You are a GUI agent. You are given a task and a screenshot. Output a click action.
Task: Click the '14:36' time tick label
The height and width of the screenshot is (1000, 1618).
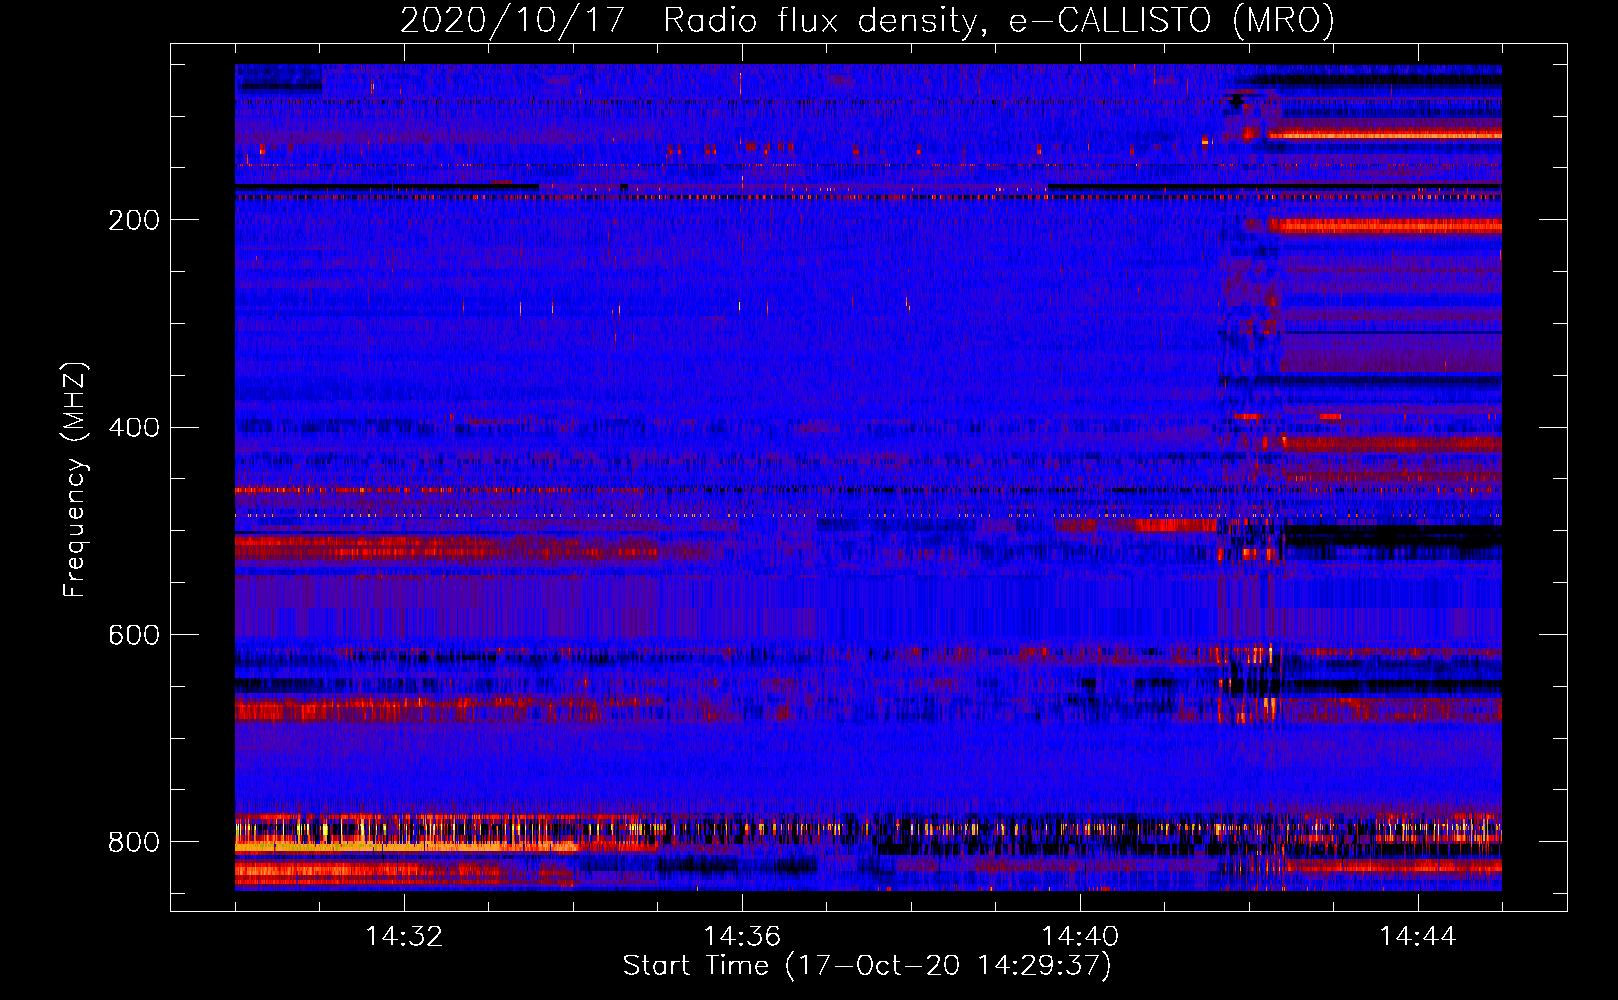coord(742,936)
